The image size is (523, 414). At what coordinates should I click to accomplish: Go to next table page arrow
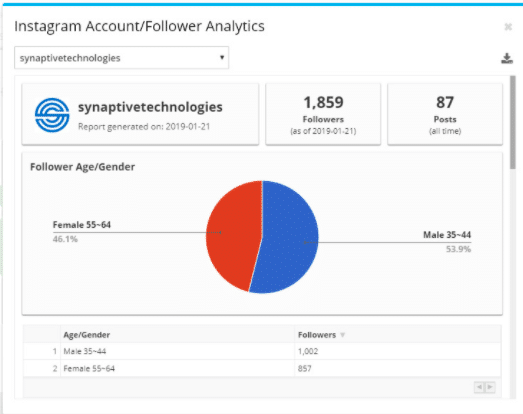click(490, 387)
